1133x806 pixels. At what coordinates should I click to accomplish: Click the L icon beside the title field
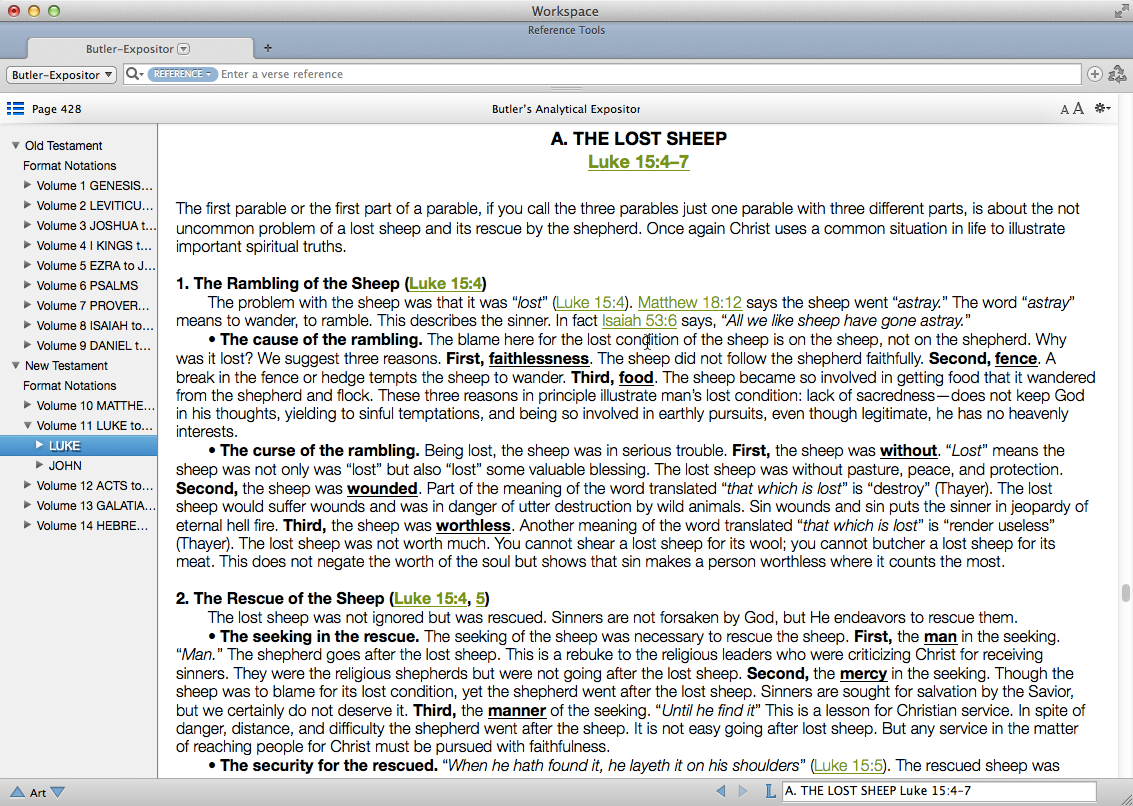click(x=770, y=791)
